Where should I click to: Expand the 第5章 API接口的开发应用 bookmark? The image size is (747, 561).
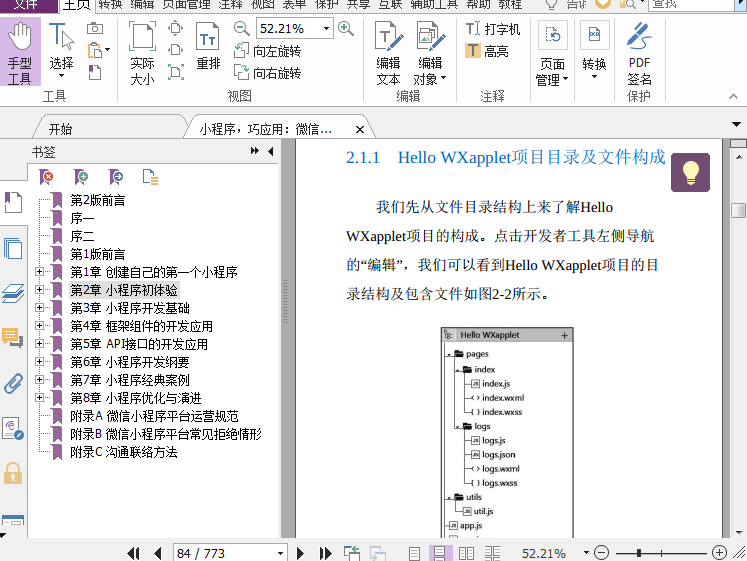tap(40, 343)
